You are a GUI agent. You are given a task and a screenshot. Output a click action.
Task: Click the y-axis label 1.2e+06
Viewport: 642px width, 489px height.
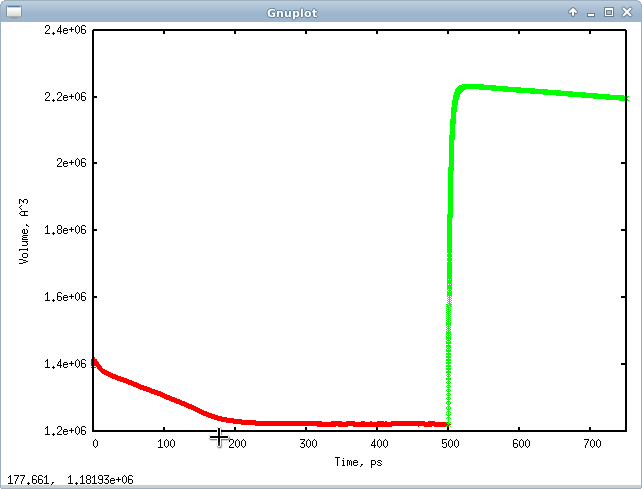click(66, 430)
